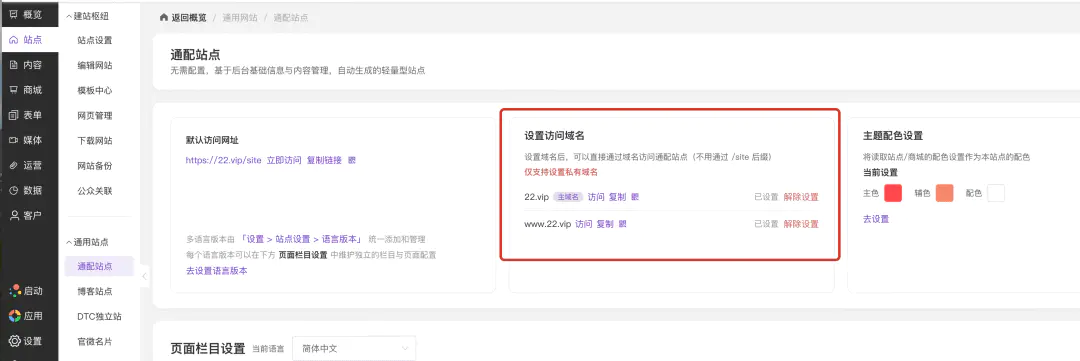
Task: Click the QR code icon beside 复制链接
Action: (x=352, y=160)
